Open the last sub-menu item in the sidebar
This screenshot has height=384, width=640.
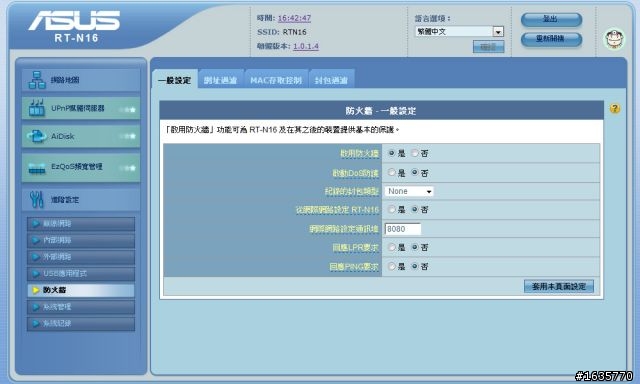(81, 324)
